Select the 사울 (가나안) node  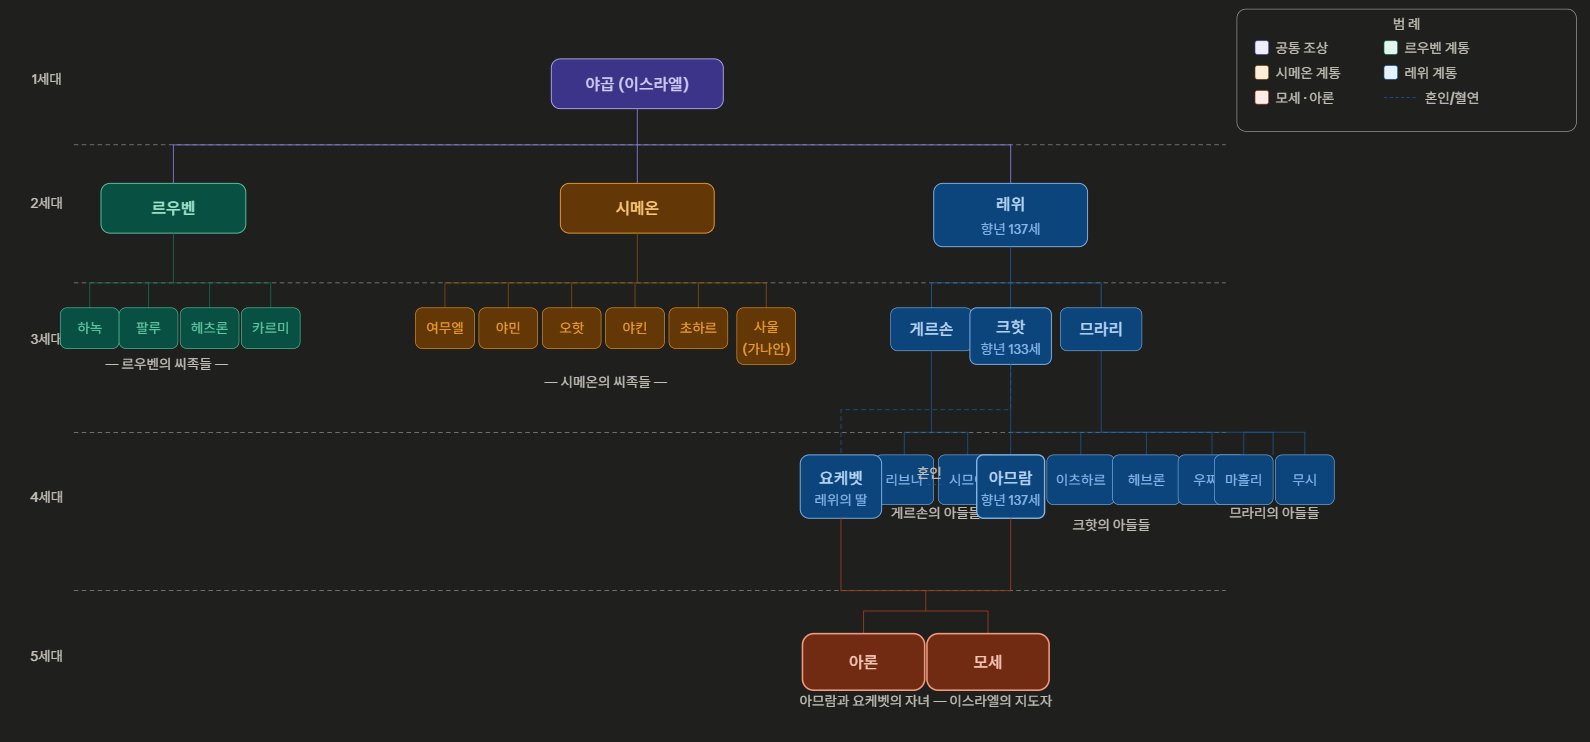[766, 337]
